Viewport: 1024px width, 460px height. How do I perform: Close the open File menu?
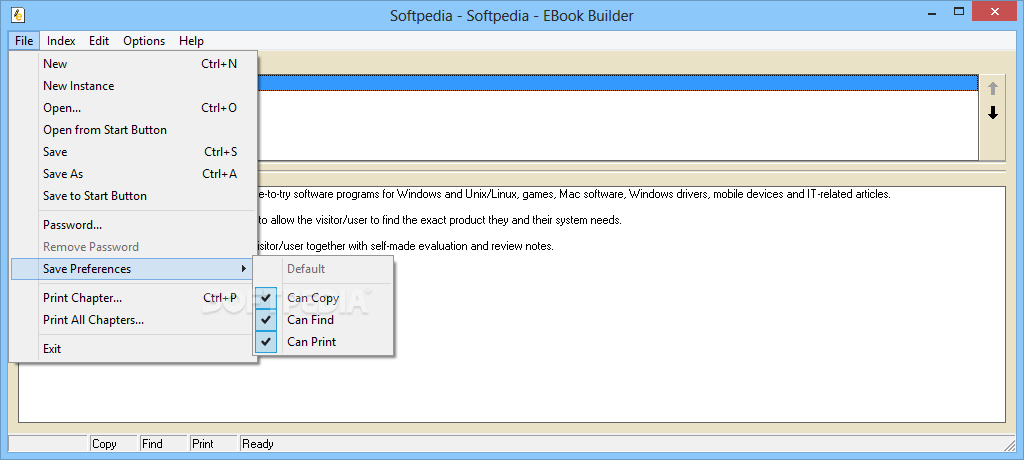(24, 41)
